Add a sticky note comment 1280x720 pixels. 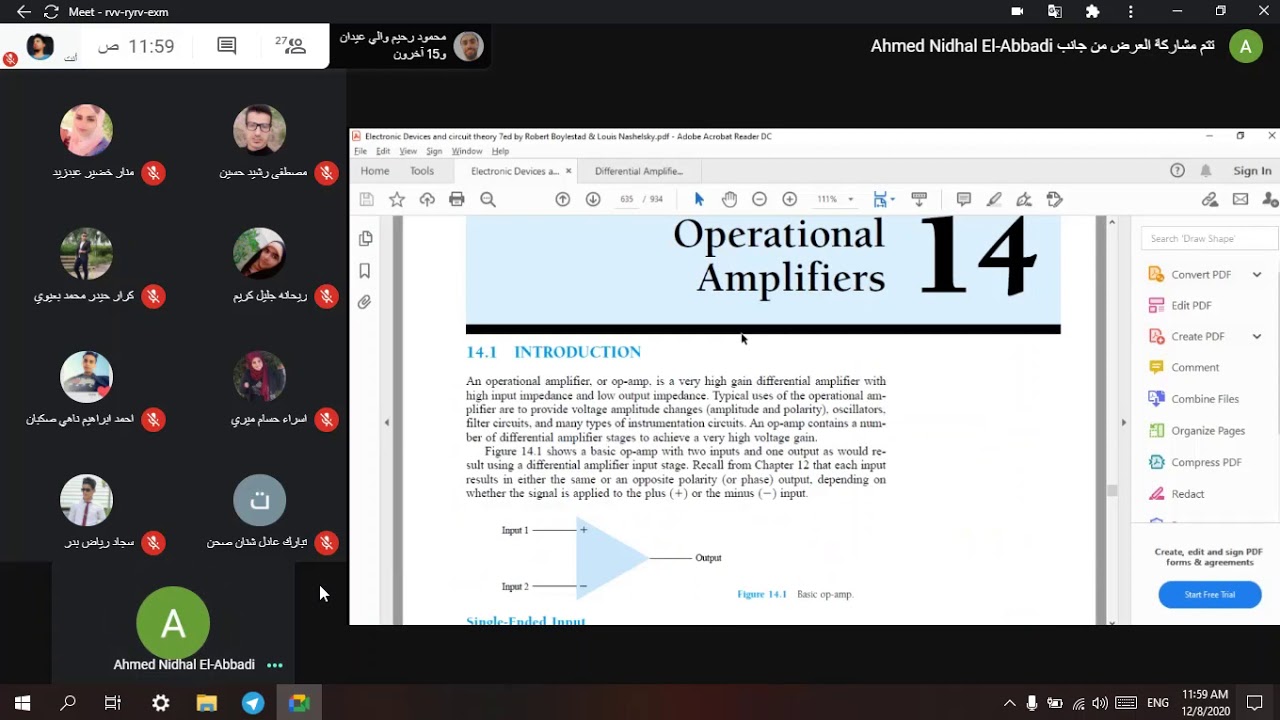pos(964,199)
